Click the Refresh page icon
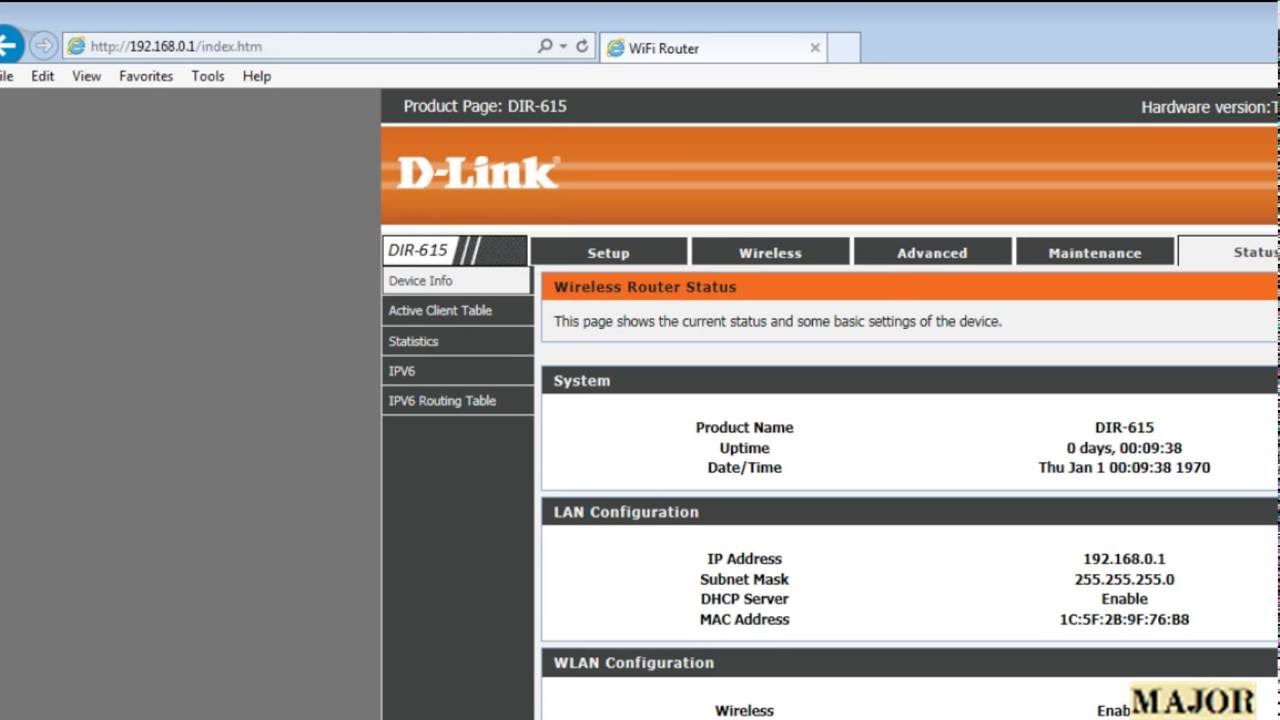The height and width of the screenshot is (720, 1280). coord(582,46)
